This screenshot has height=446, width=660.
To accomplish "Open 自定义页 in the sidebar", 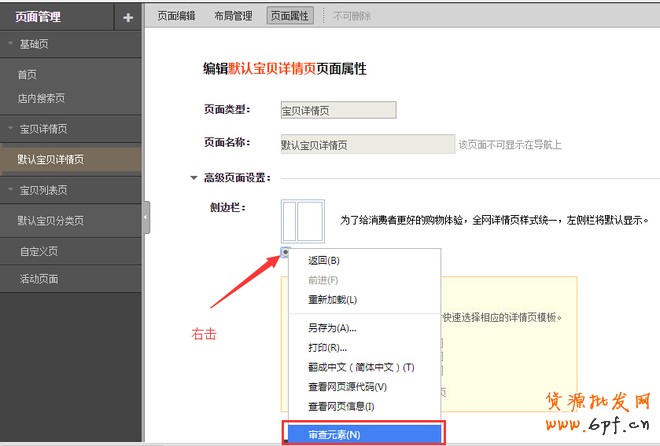I will click(39, 251).
